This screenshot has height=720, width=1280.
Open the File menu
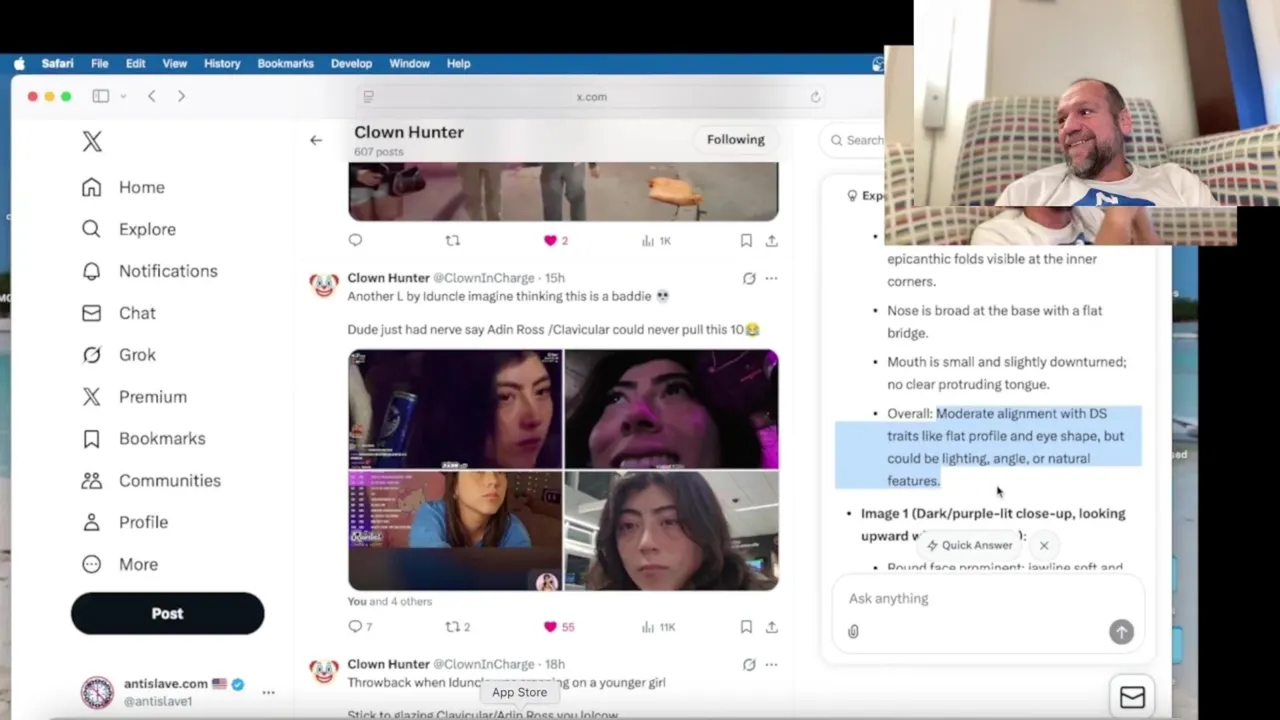pyautogui.click(x=100, y=63)
